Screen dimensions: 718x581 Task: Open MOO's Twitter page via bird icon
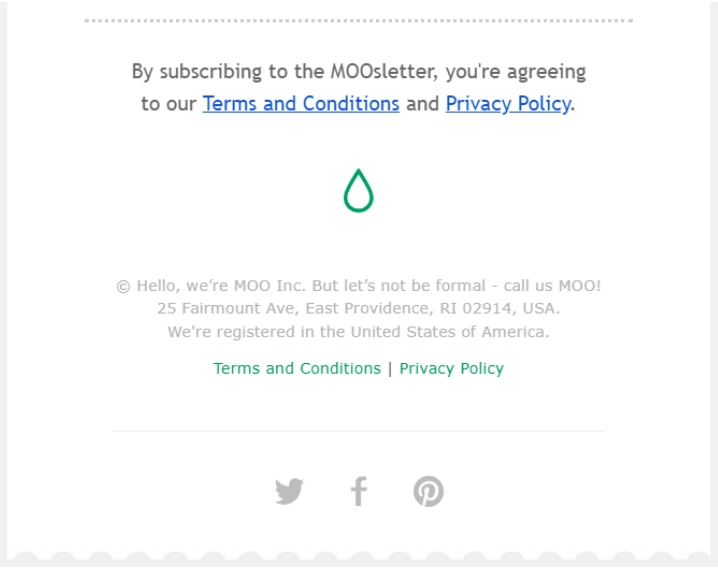point(289,492)
